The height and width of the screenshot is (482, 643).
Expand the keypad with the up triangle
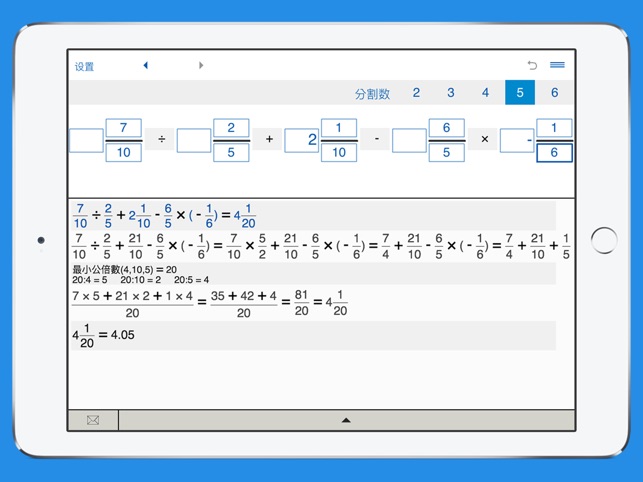346,420
